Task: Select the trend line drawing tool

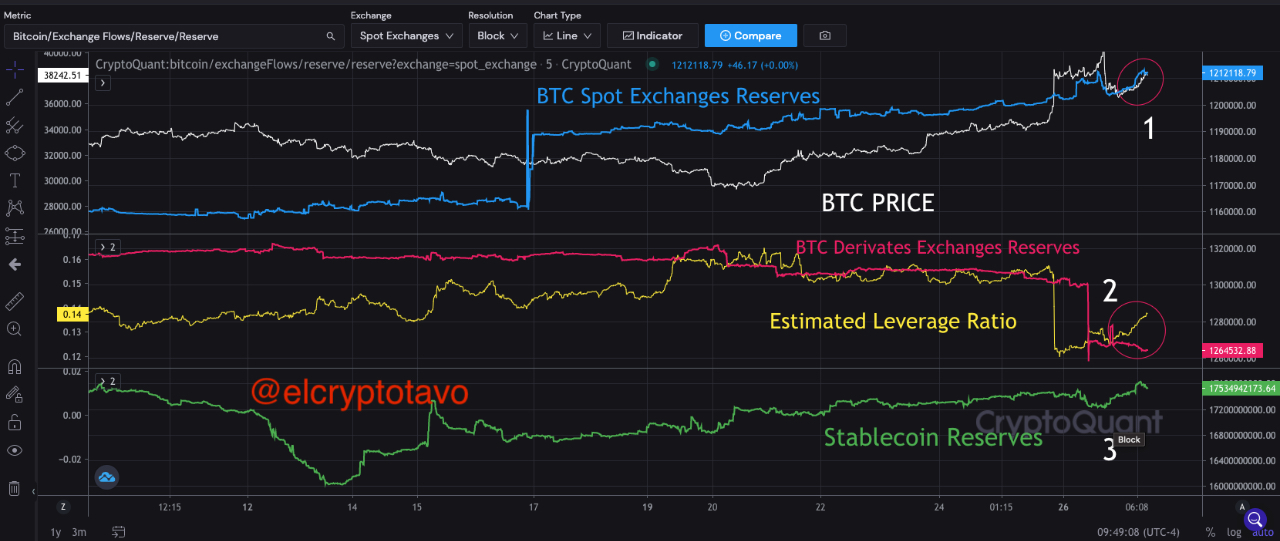Action: (x=14, y=97)
